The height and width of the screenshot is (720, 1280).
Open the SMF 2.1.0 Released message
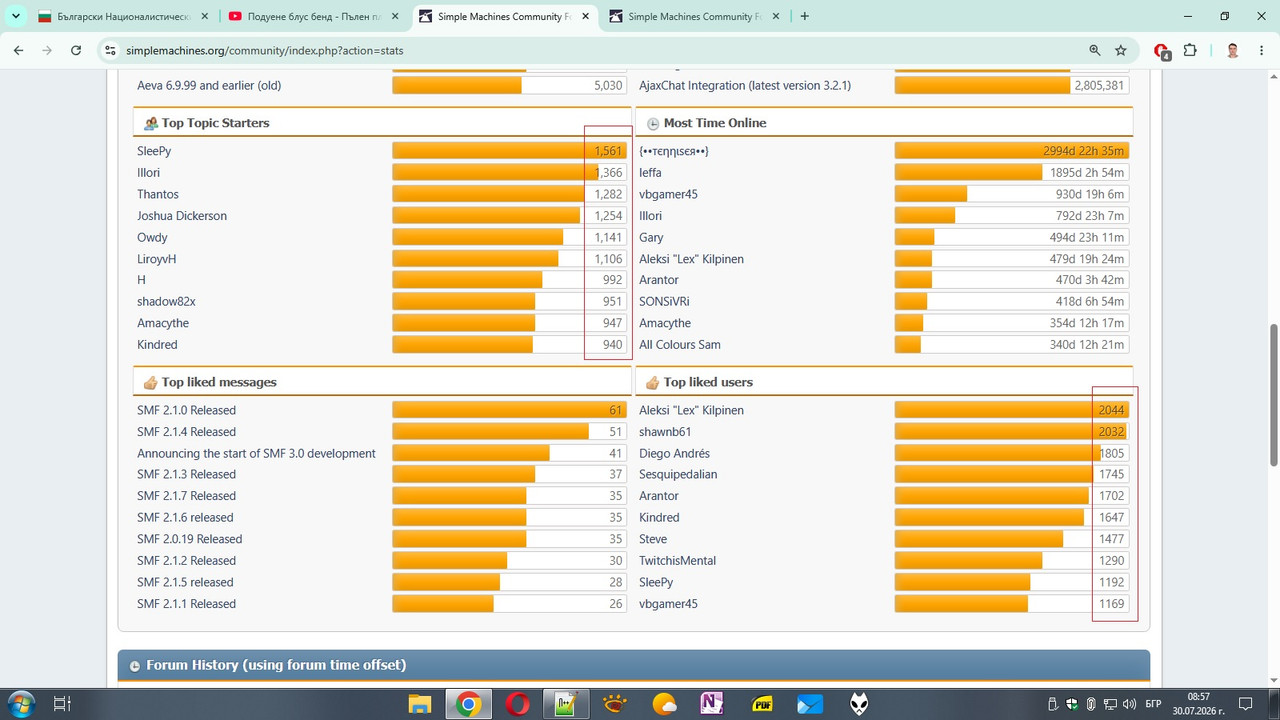(x=186, y=410)
